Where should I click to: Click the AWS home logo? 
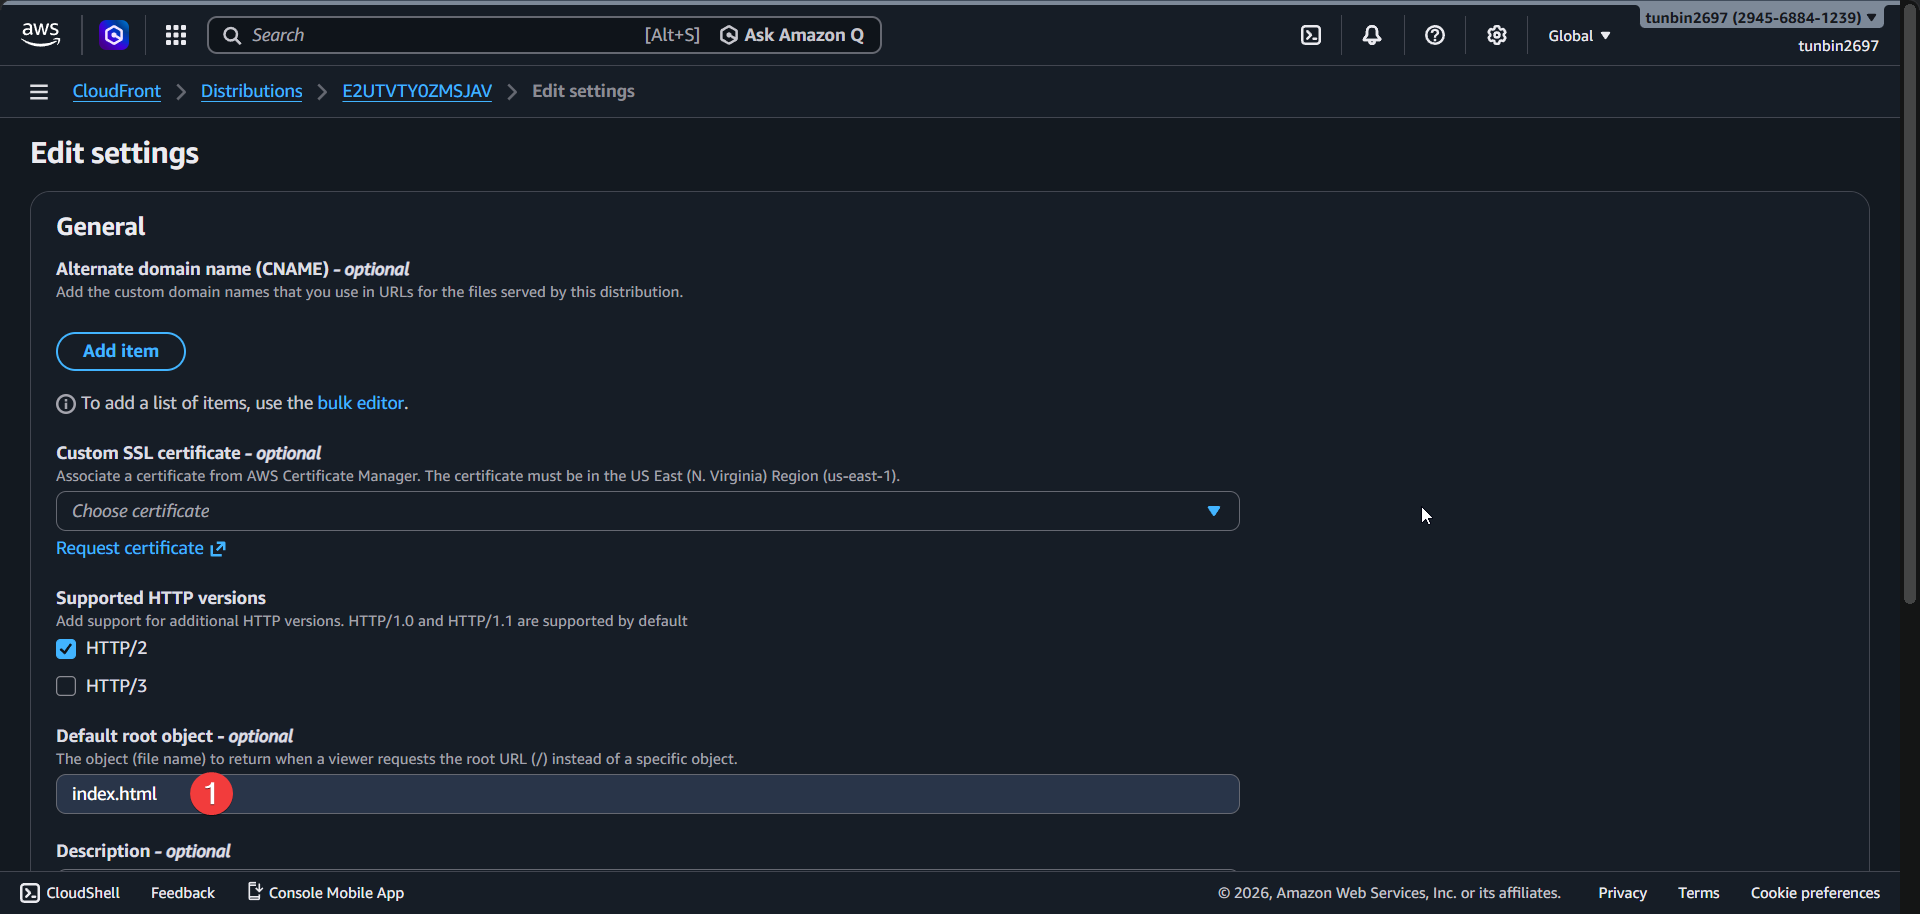pyautogui.click(x=40, y=34)
